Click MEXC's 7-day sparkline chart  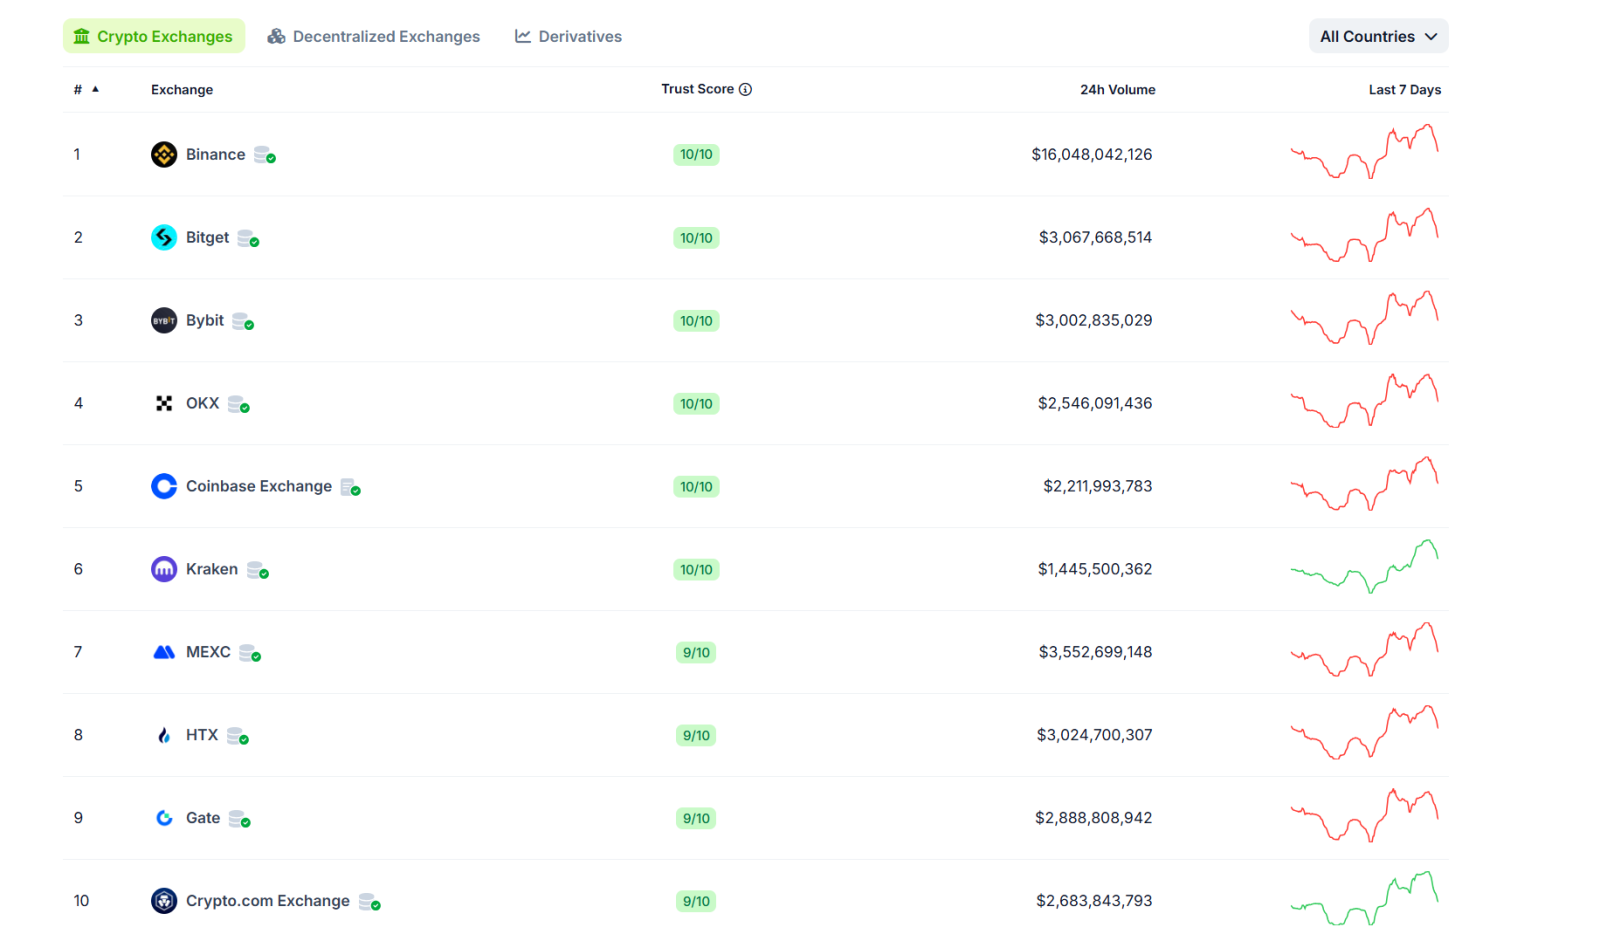(1364, 650)
